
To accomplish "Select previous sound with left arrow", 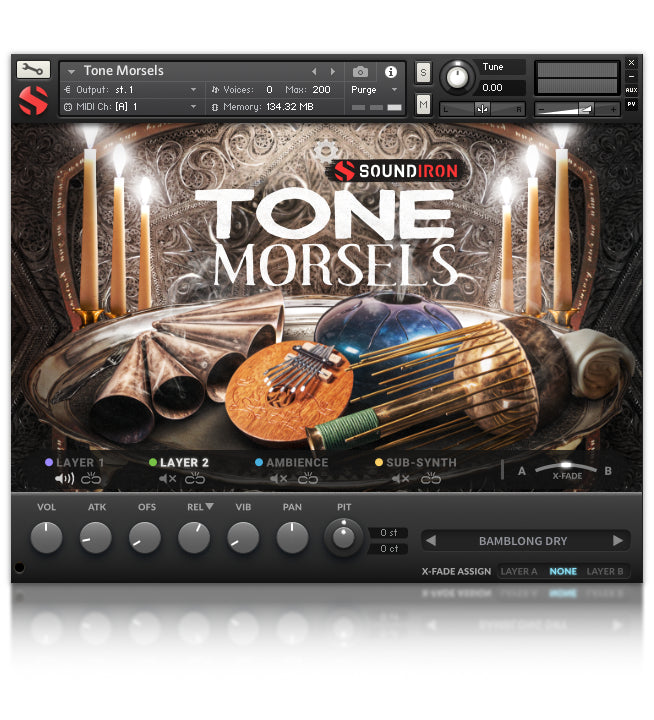I will point(431,541).
